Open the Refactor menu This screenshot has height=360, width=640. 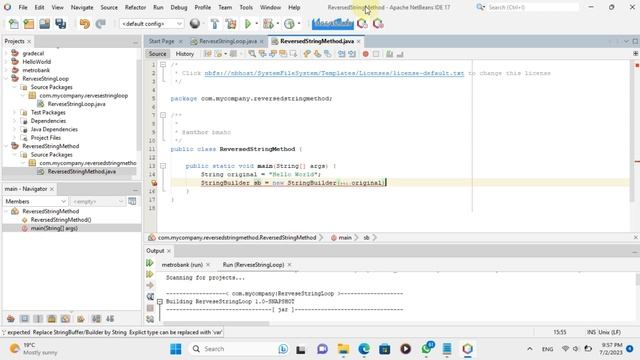coord(135,7)
